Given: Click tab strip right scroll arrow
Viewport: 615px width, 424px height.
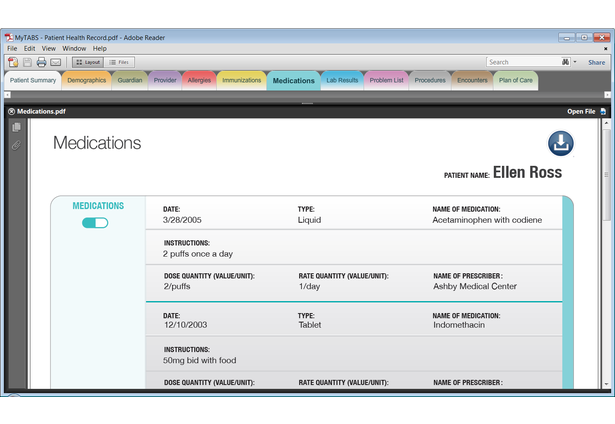Looking at the screenshot, I should pyautogui.click(x=607, y=95).
